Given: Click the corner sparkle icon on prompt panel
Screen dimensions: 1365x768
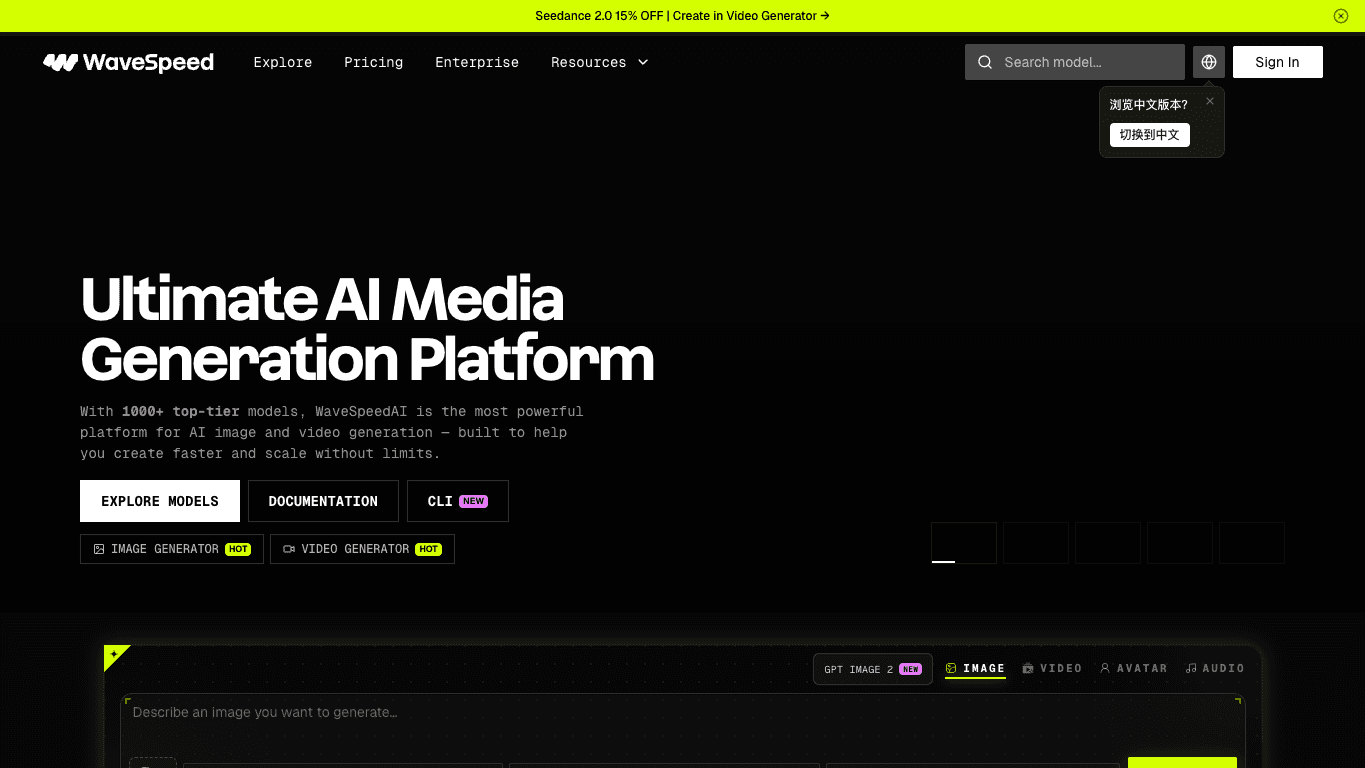Looking at the screenshot, I should coord(114,655).
